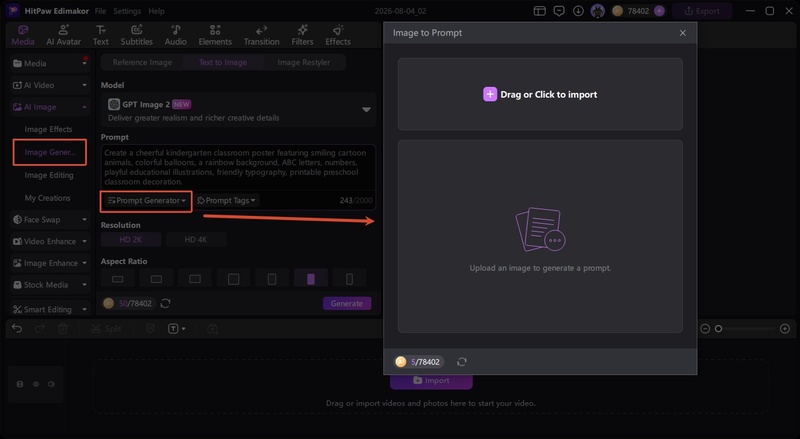Click the Generate button

[347, 303]
